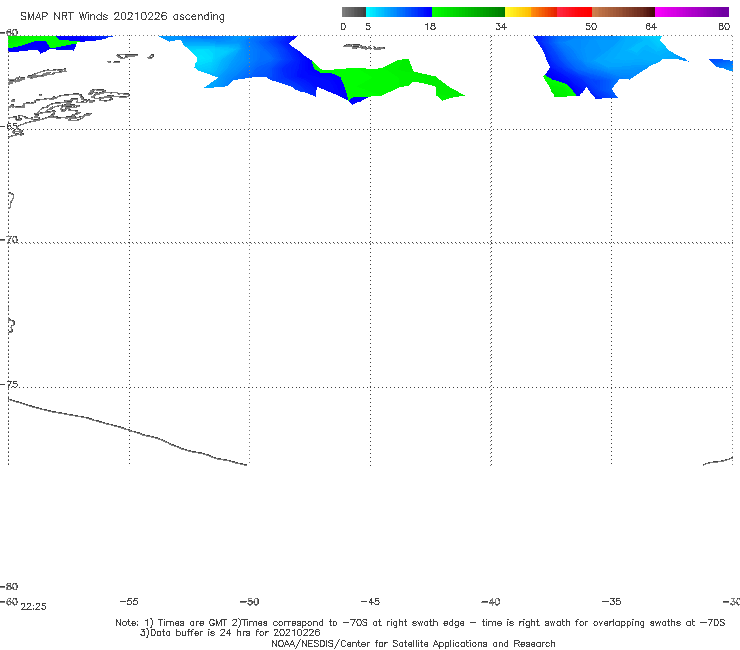Screen dimensions: 740x650
Task: Click the gray segment of the color scale
Action: (353, 12)
